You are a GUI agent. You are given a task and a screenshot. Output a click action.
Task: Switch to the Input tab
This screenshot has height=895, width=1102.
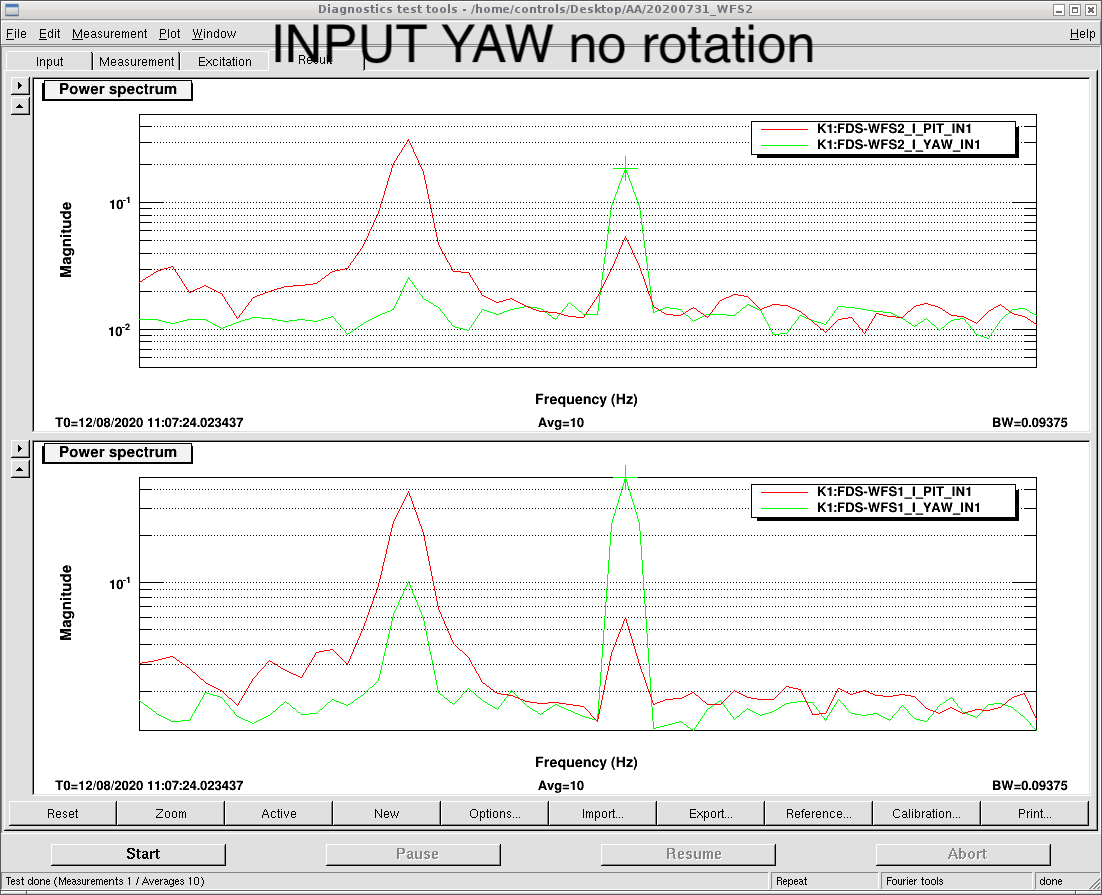click(49, 62)
